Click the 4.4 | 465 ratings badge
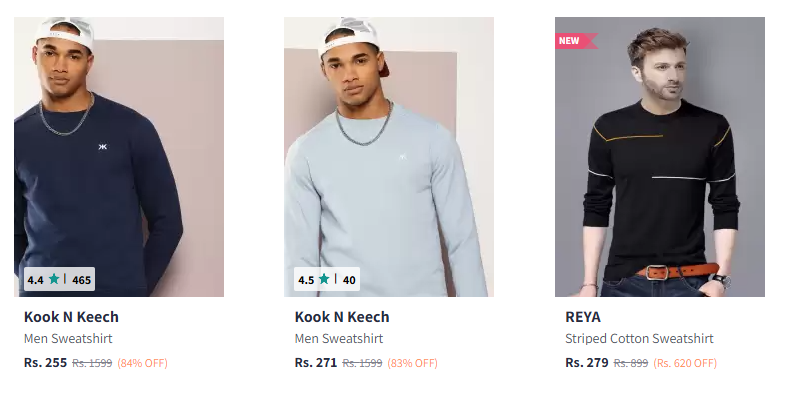The height and width of the screenshot is (396, 790). pyautogui.click(x=59, y=279)
